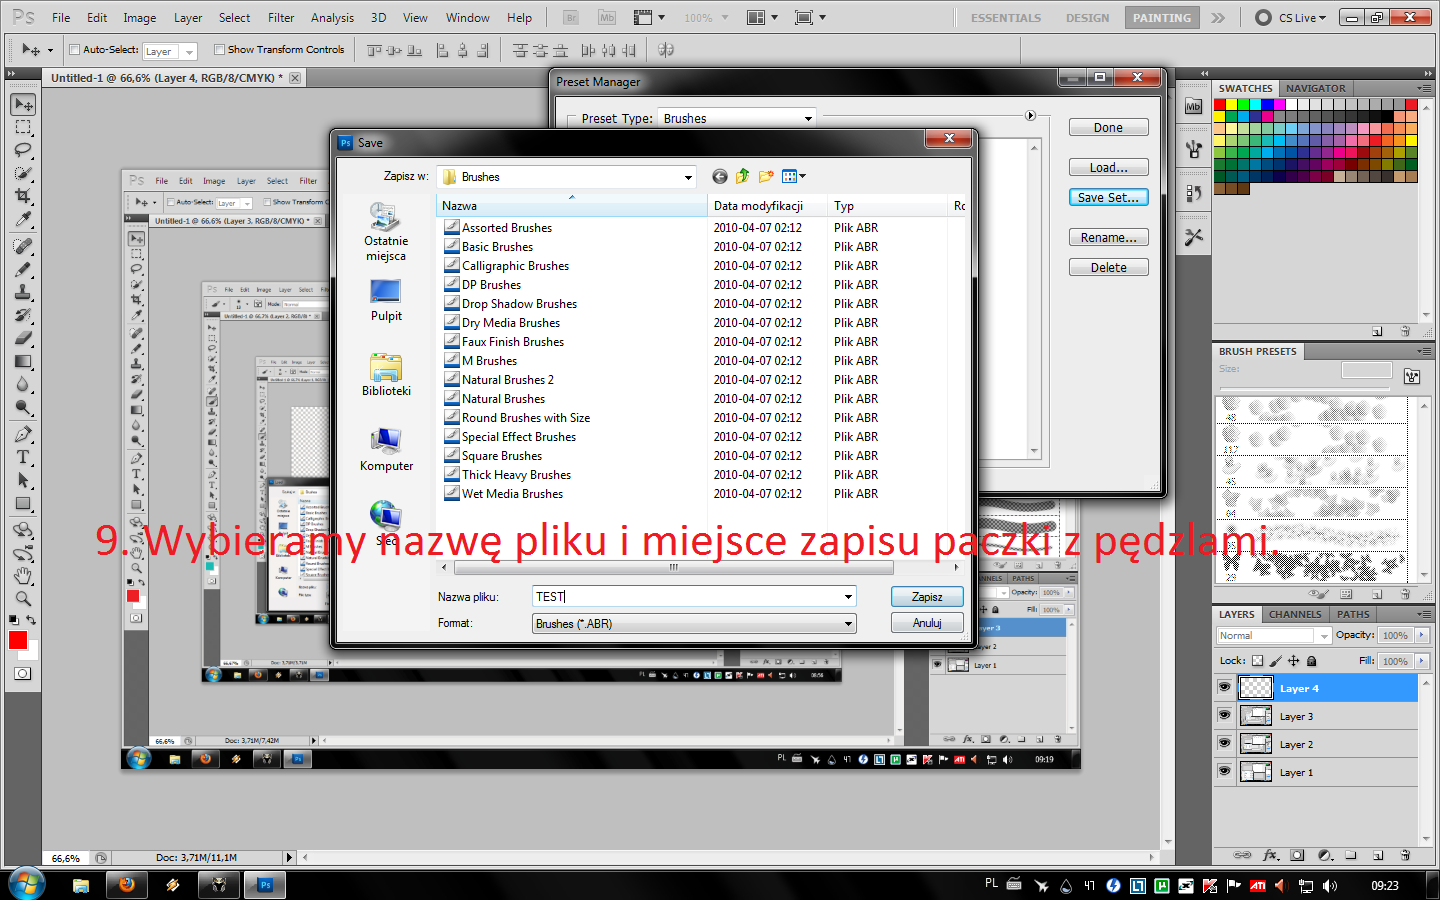Select the Crop tool
The image size is (1440, 900).
pos(23,196)
